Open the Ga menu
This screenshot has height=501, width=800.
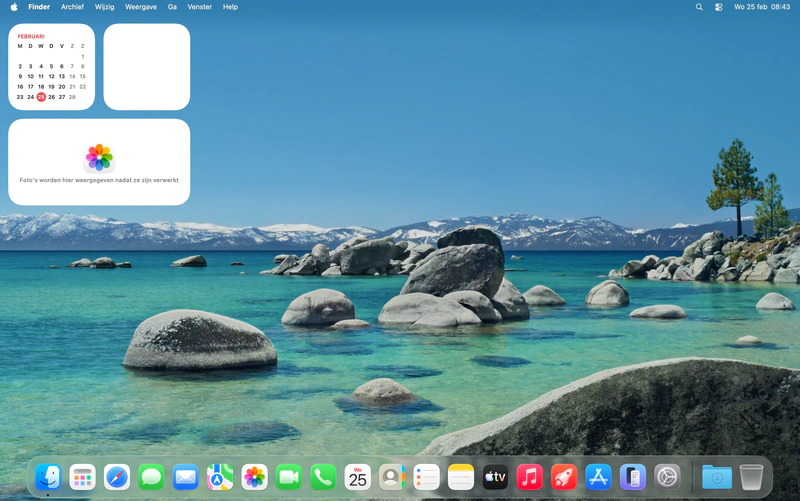pyautogui.click(x=172, y=7)
